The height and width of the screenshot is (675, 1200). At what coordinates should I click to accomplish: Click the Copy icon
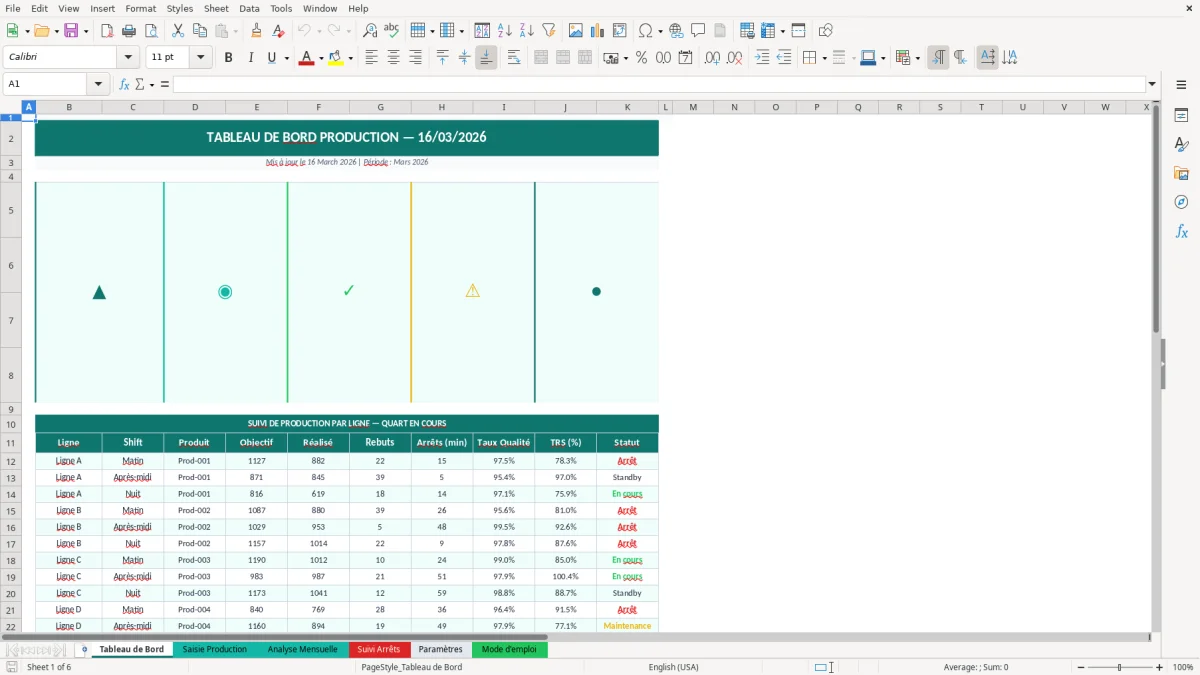[200, 31]
